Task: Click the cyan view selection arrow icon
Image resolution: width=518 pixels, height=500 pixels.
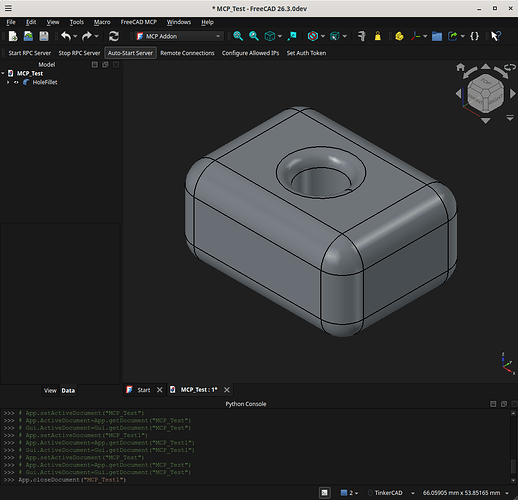Action: coord(292,36)
